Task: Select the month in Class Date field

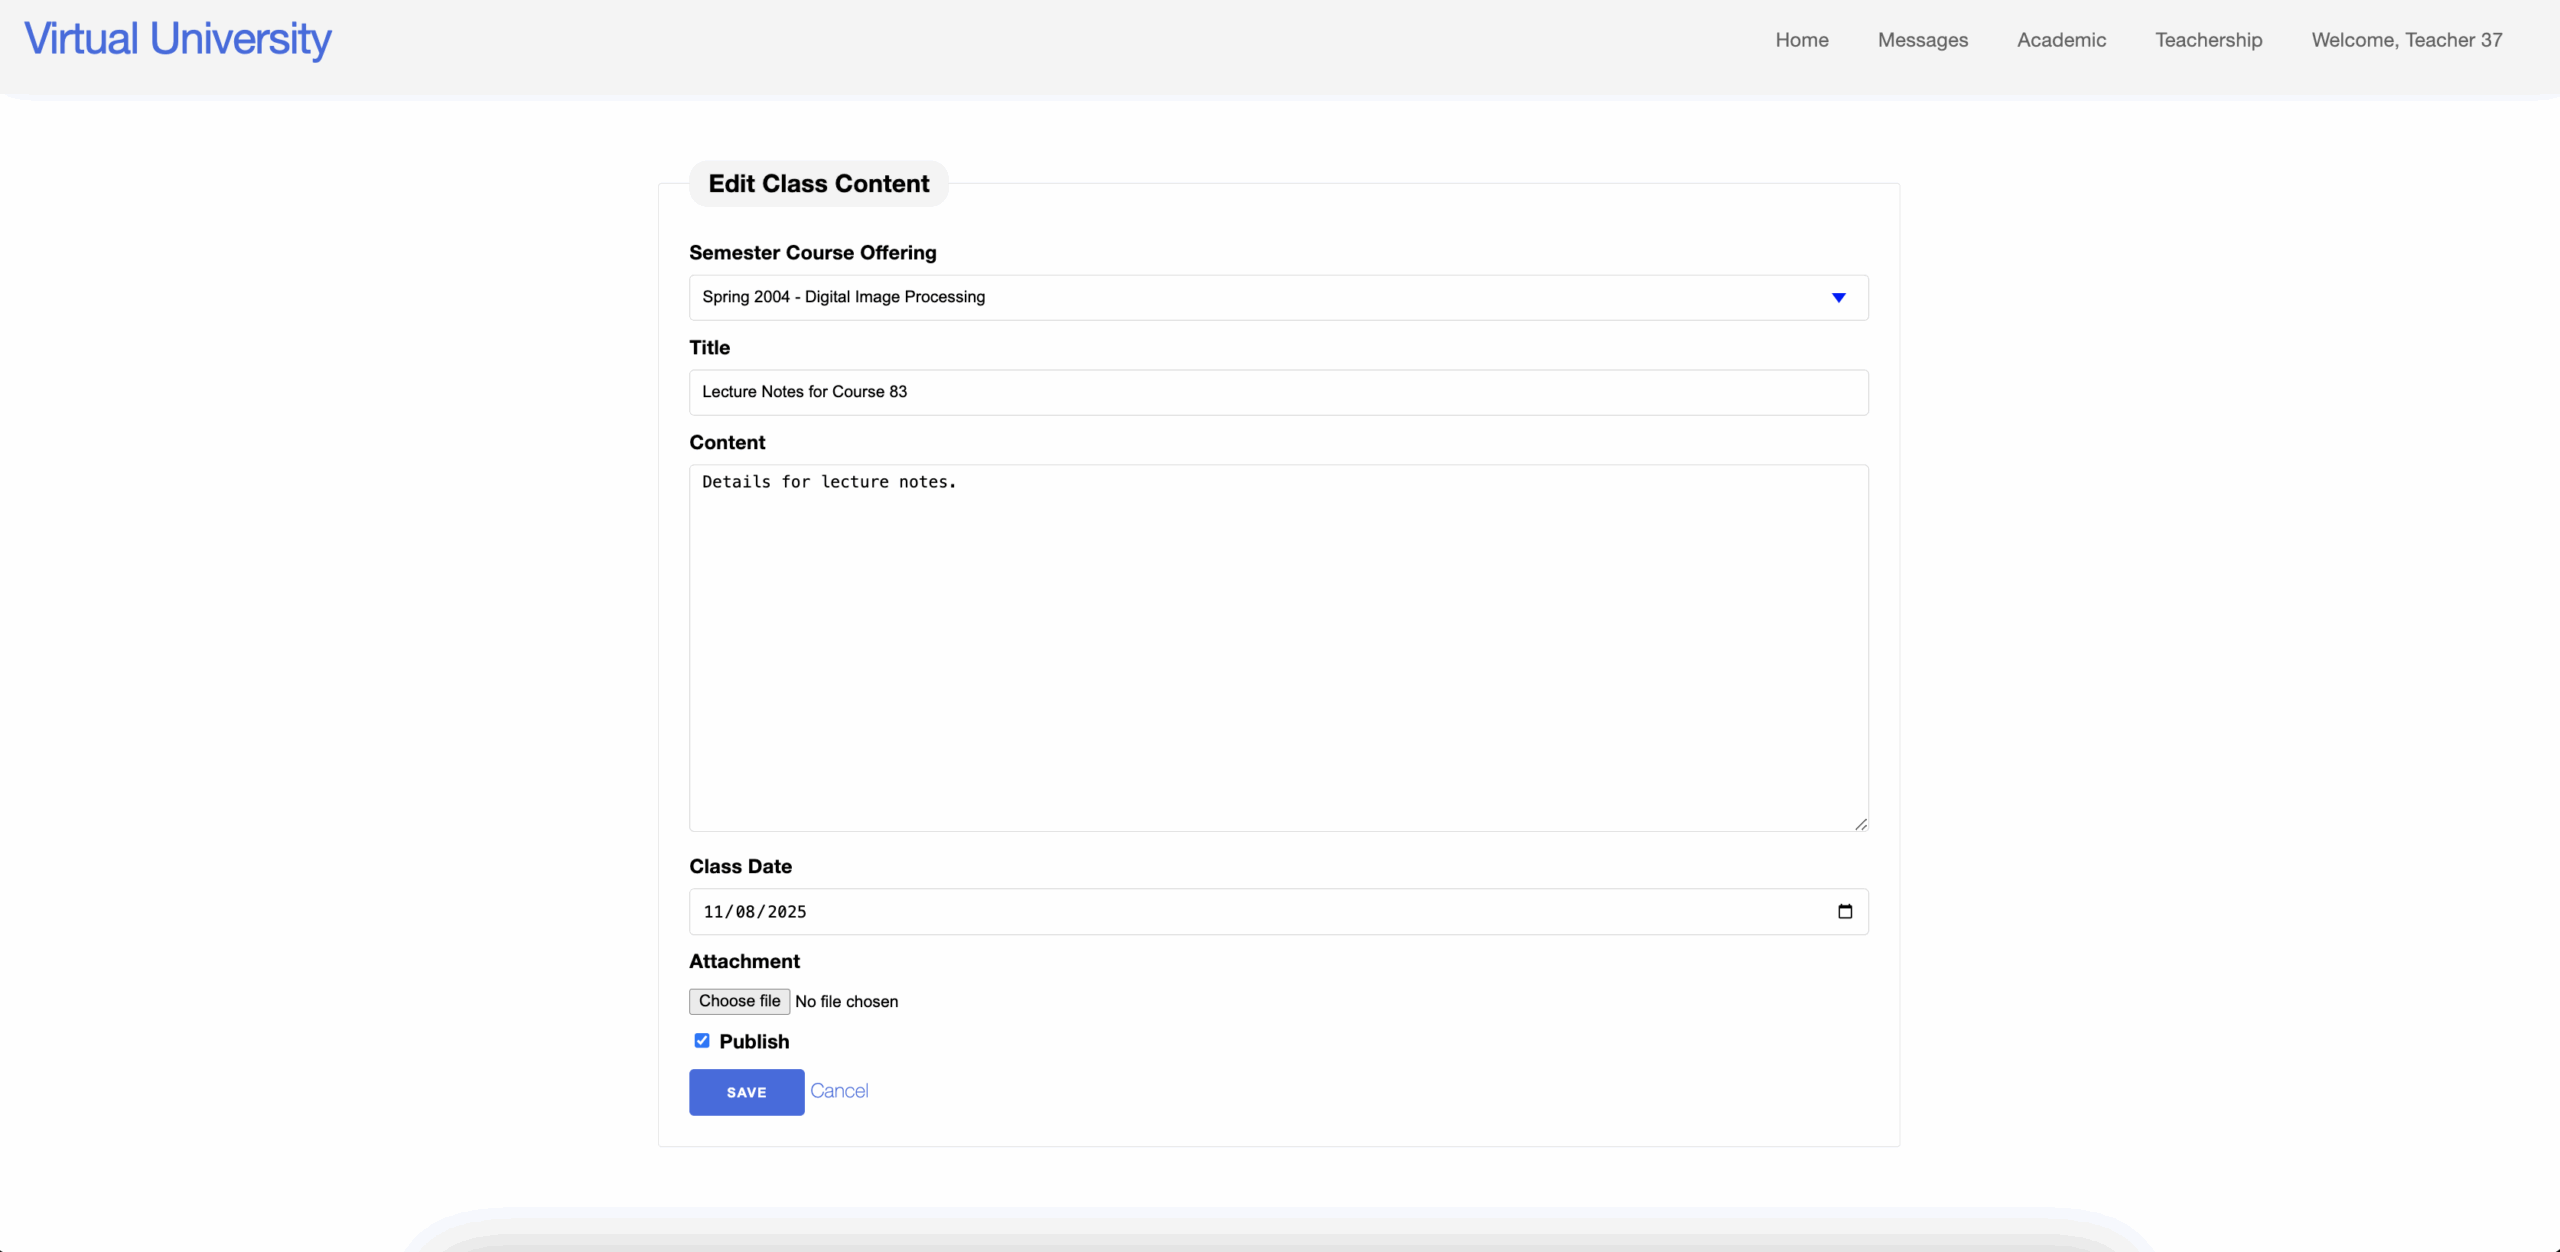Action: [713, 912]
